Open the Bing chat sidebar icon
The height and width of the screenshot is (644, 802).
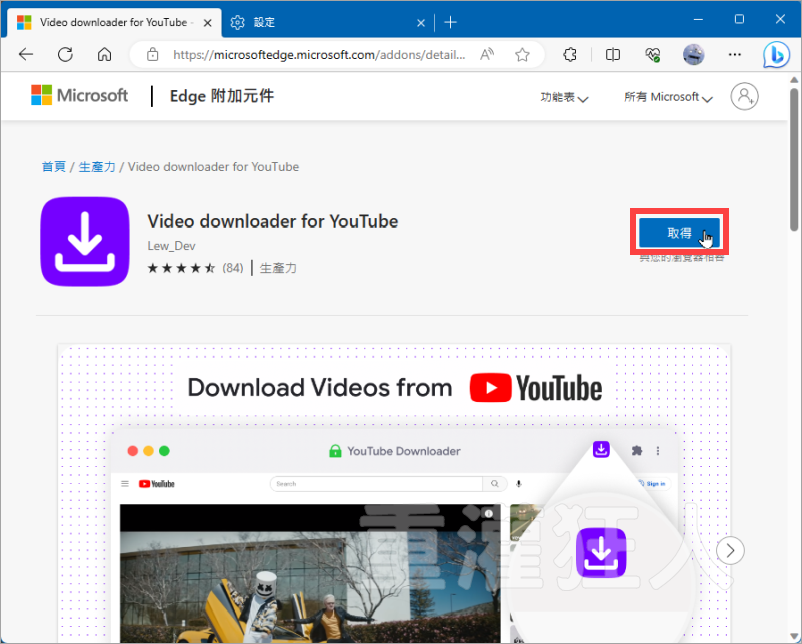point(778,54)
